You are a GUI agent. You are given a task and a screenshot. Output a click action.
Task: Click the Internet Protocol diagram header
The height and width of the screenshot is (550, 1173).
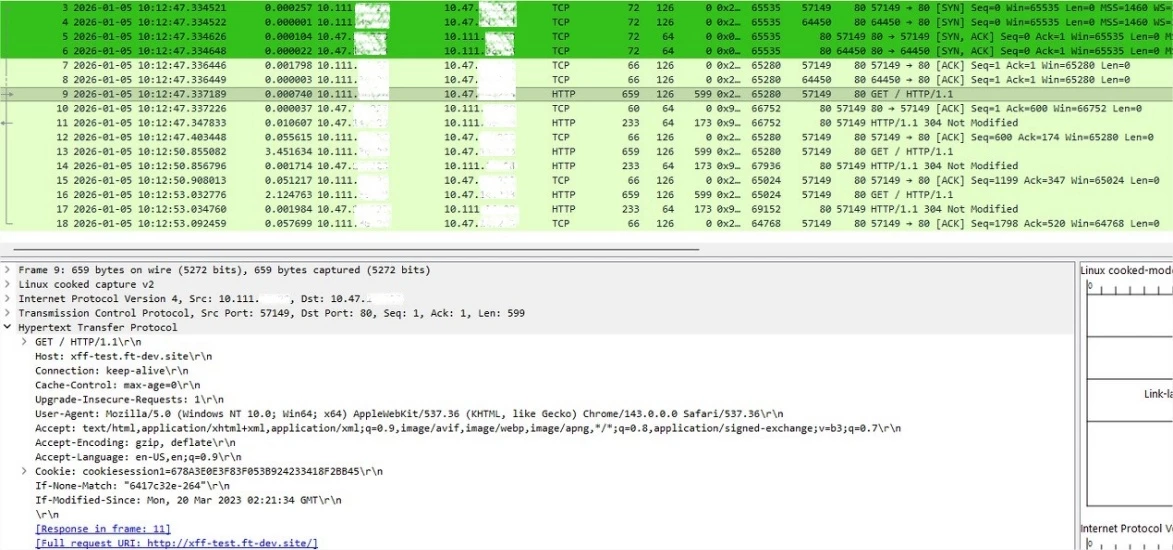pyautogui.click(x=1127, y=529)
